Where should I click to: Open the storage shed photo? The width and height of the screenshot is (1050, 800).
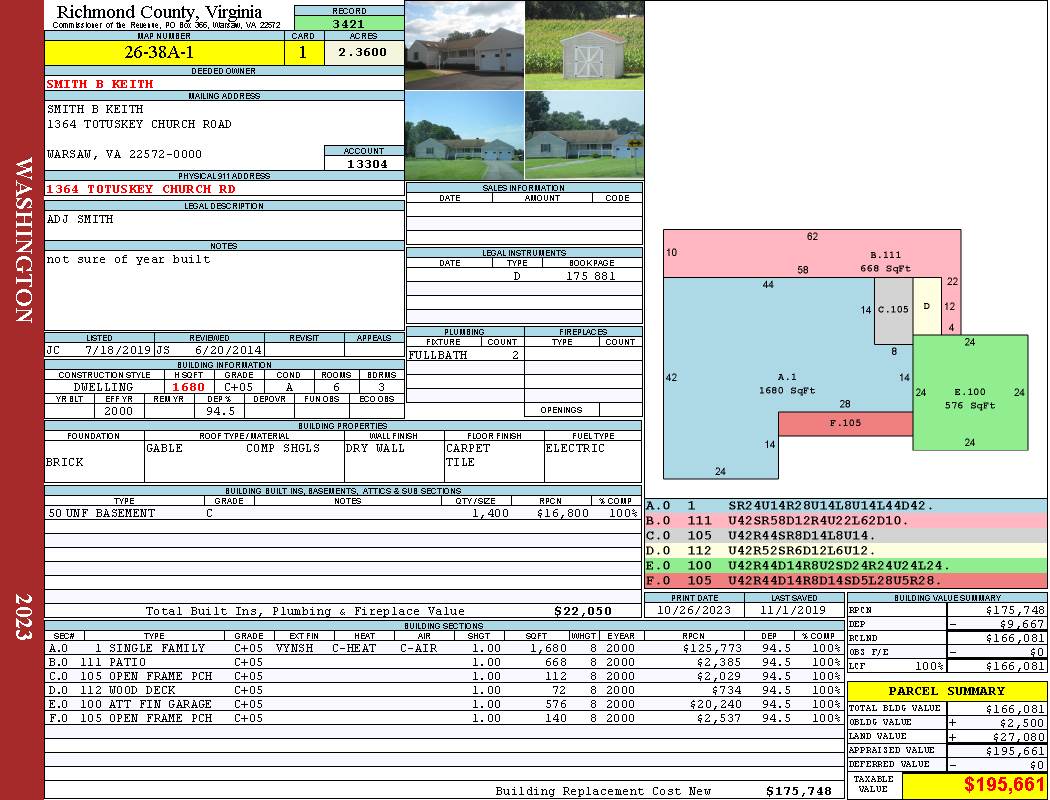pyautogui.click(x=585, y=45)
